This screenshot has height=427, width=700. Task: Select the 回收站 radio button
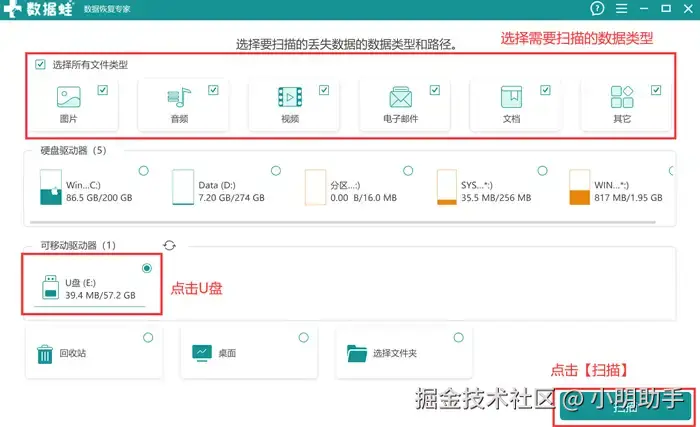tap(148, 338)
